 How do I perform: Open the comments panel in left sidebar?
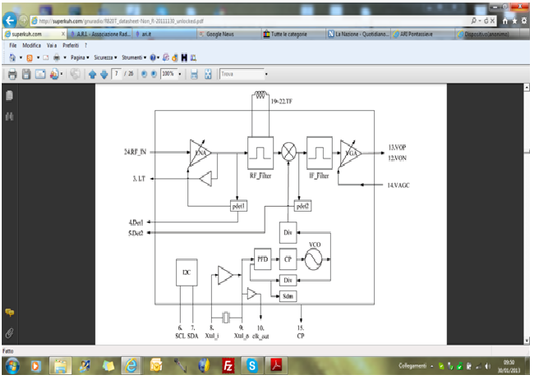(10, 312)
